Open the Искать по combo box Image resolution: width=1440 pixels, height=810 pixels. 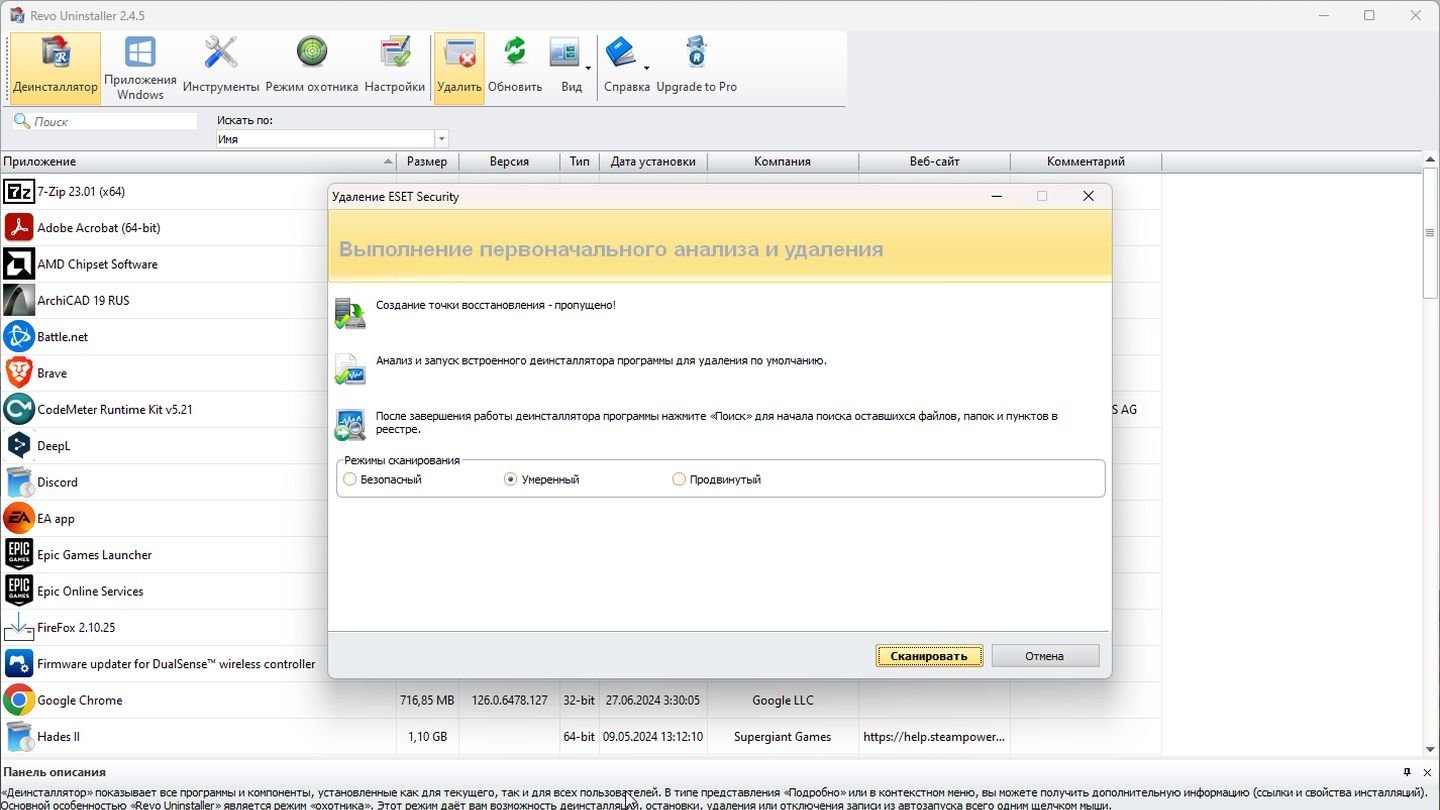(332, 139)
